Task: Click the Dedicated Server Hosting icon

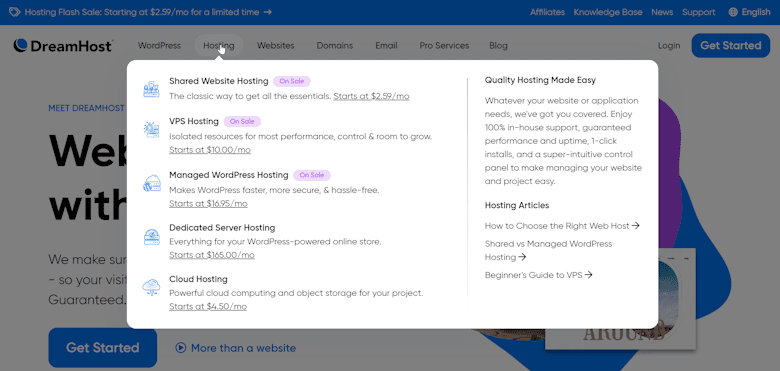Action: [151, 236]
